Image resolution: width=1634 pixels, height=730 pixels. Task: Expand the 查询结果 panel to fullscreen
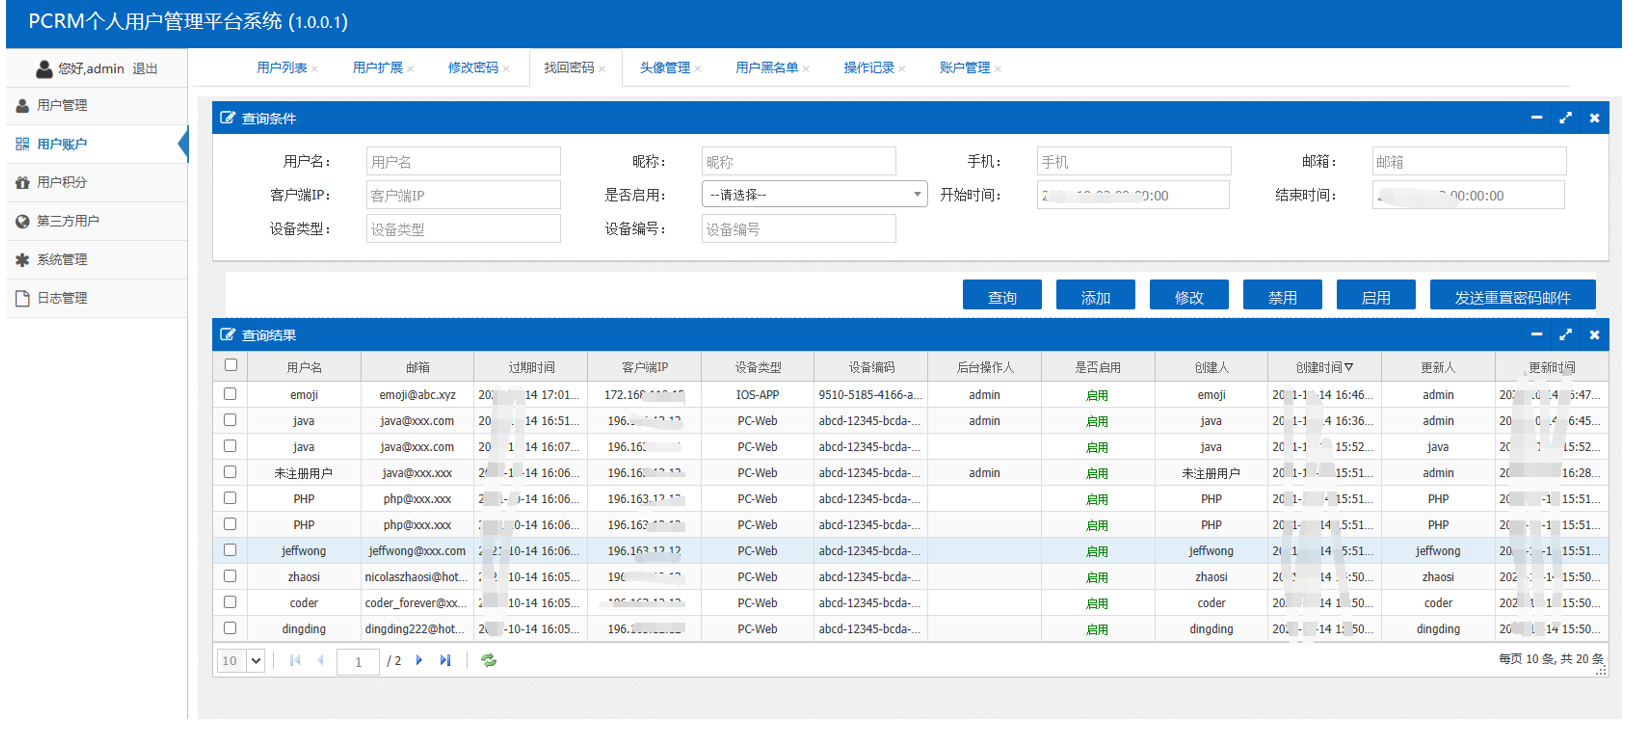click(1565, 335)
